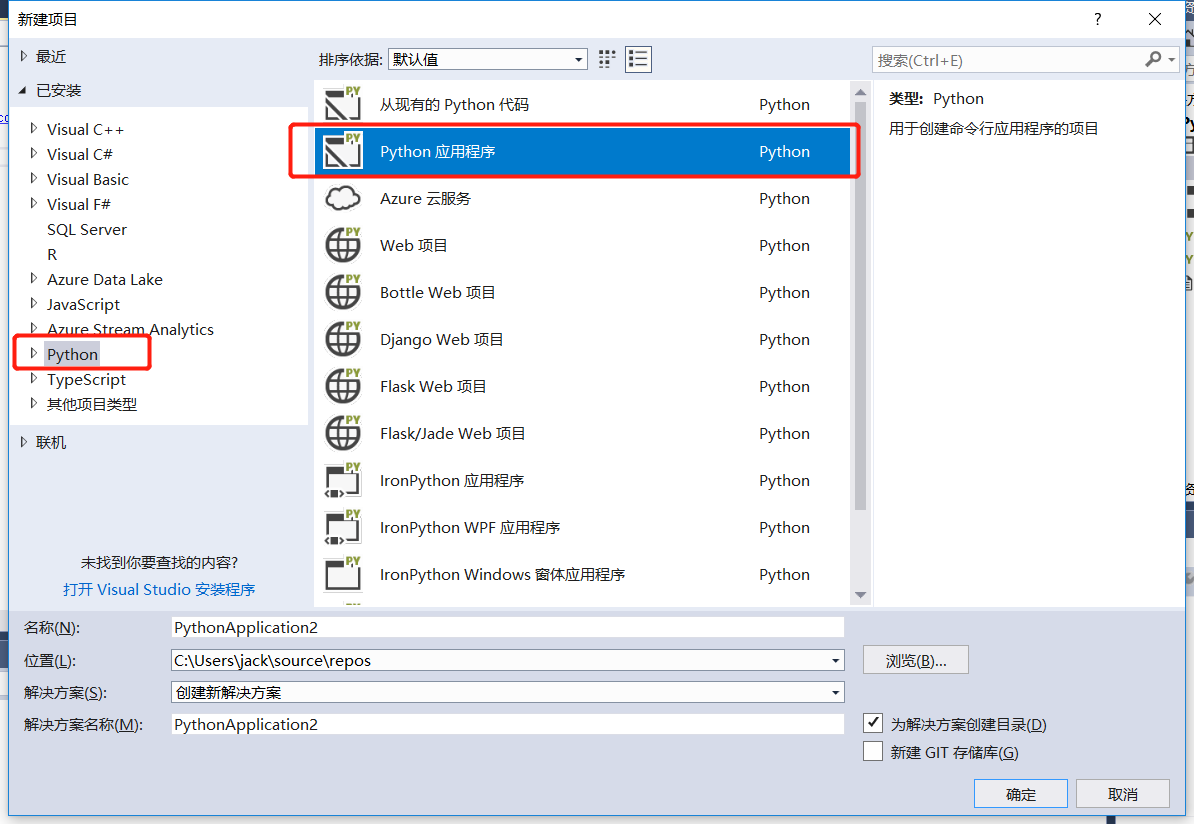Close the 新建项目 dialog
This screenshot has height=824, width=1194.
click(1154, 19)
